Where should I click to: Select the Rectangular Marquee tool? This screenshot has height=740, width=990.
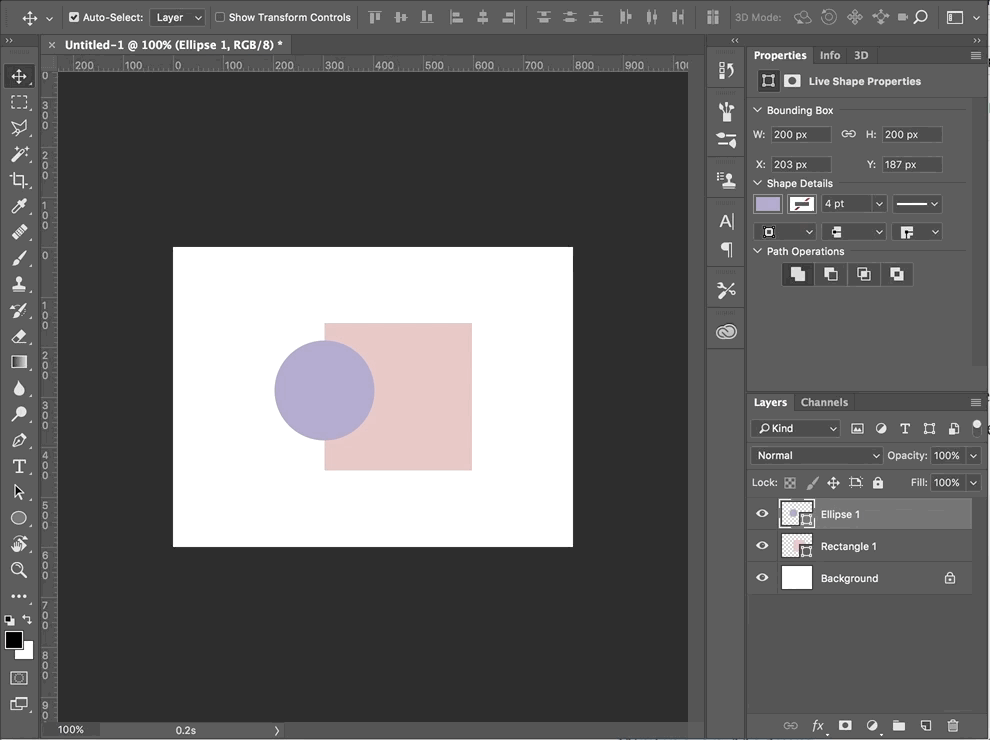[x=19, y=102]
